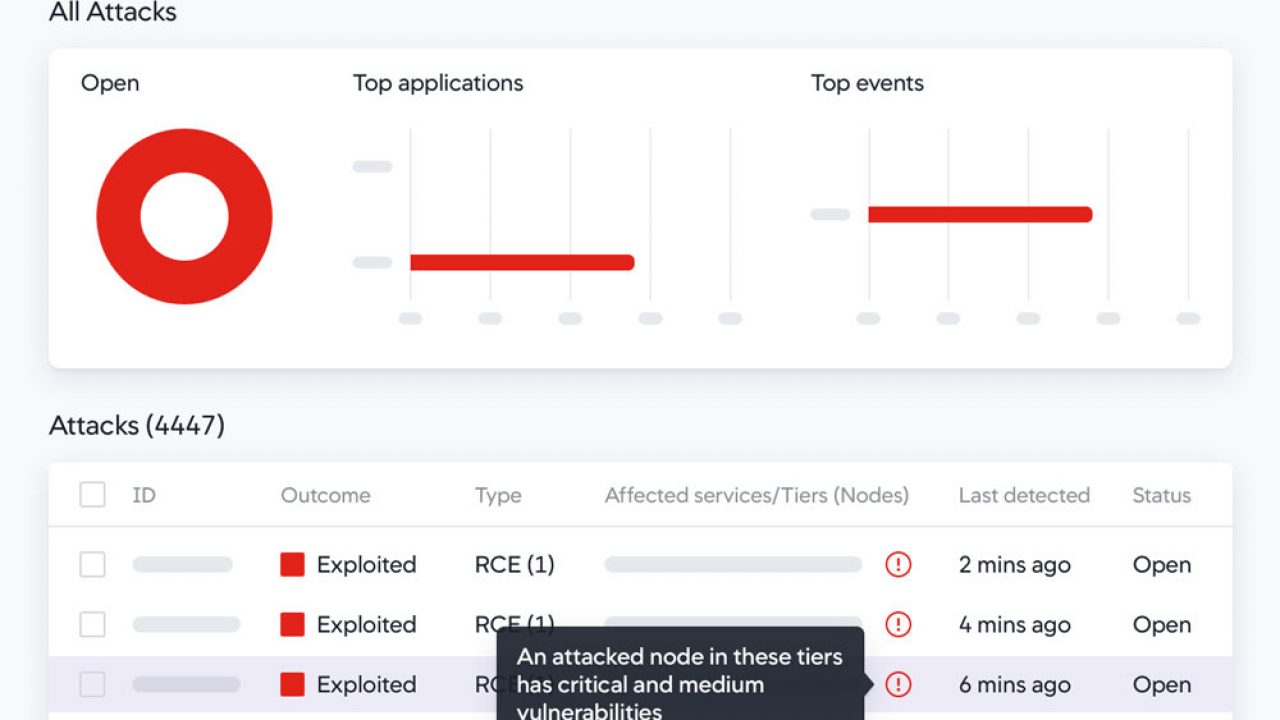Click red Exploited square in first attack row
Screen dimensions: 1280x720
coord(292,565)
